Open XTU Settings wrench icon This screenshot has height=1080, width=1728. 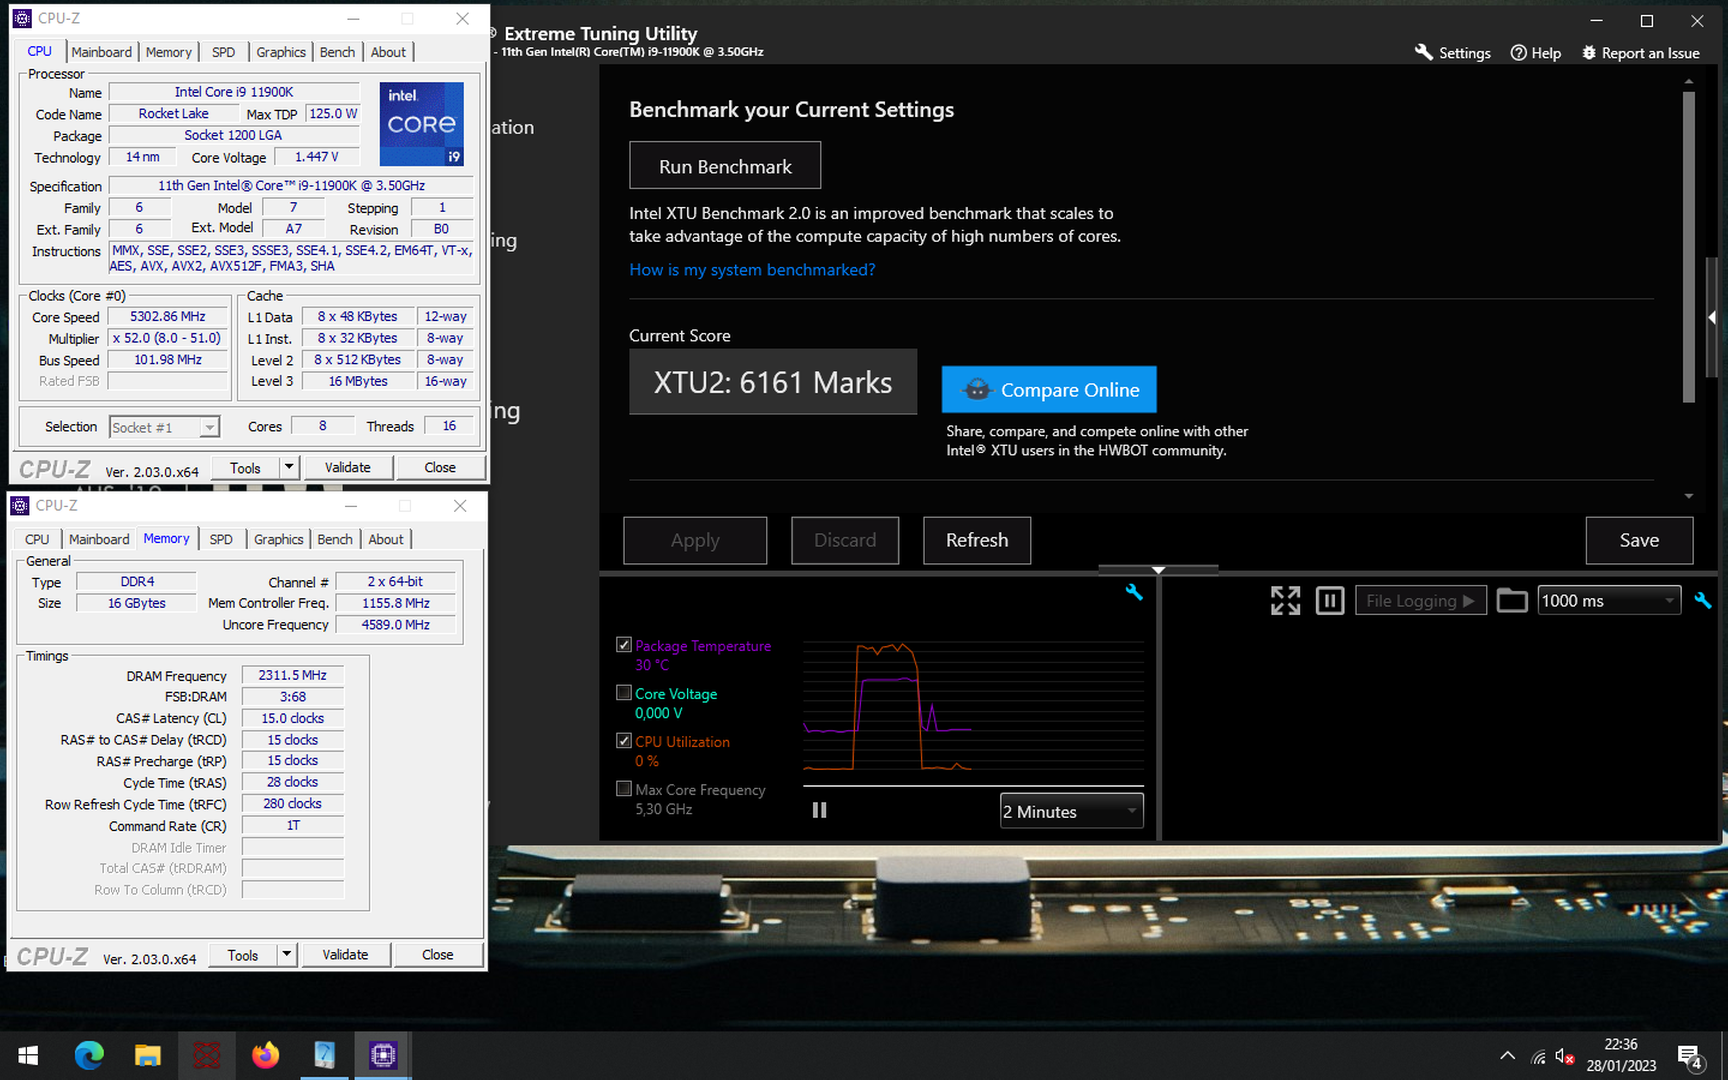pos(1424,52)
